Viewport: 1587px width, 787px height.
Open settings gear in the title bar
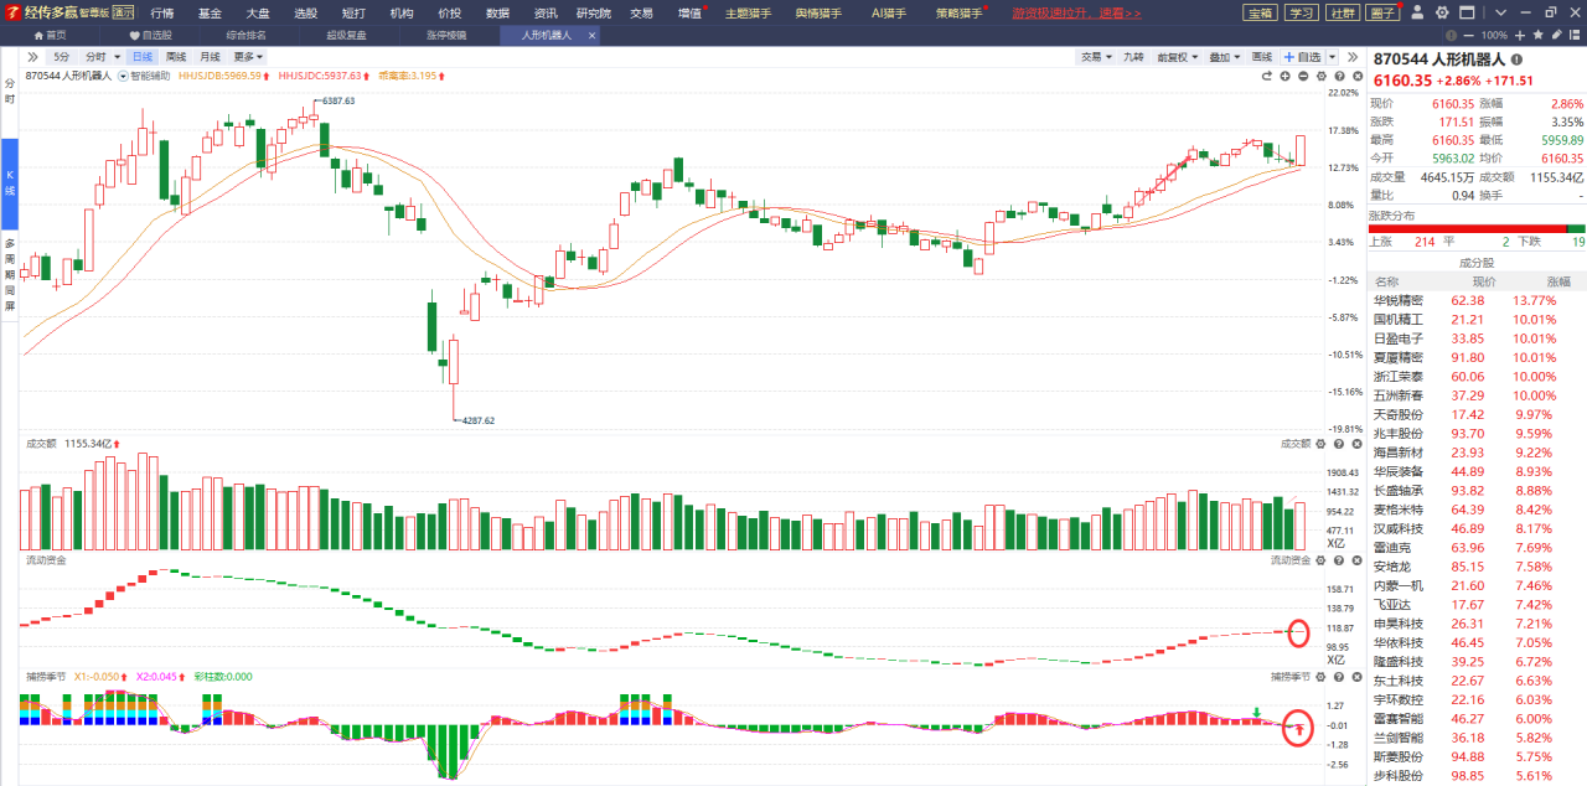tap(1442, 13)
